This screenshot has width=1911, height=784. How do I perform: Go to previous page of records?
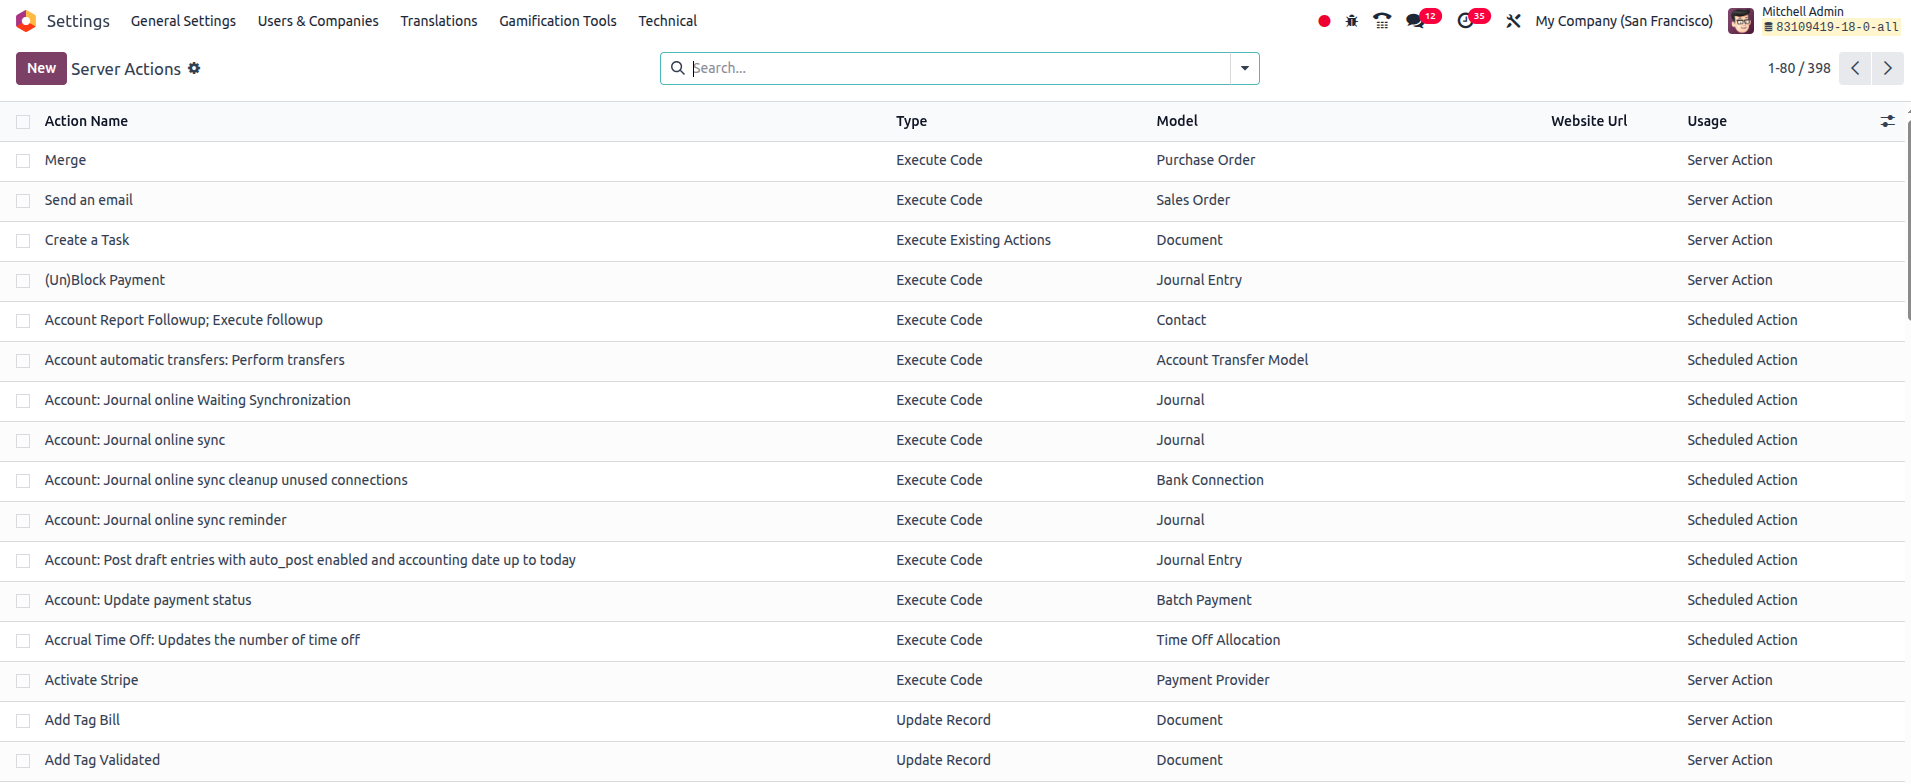[1855, 68]
